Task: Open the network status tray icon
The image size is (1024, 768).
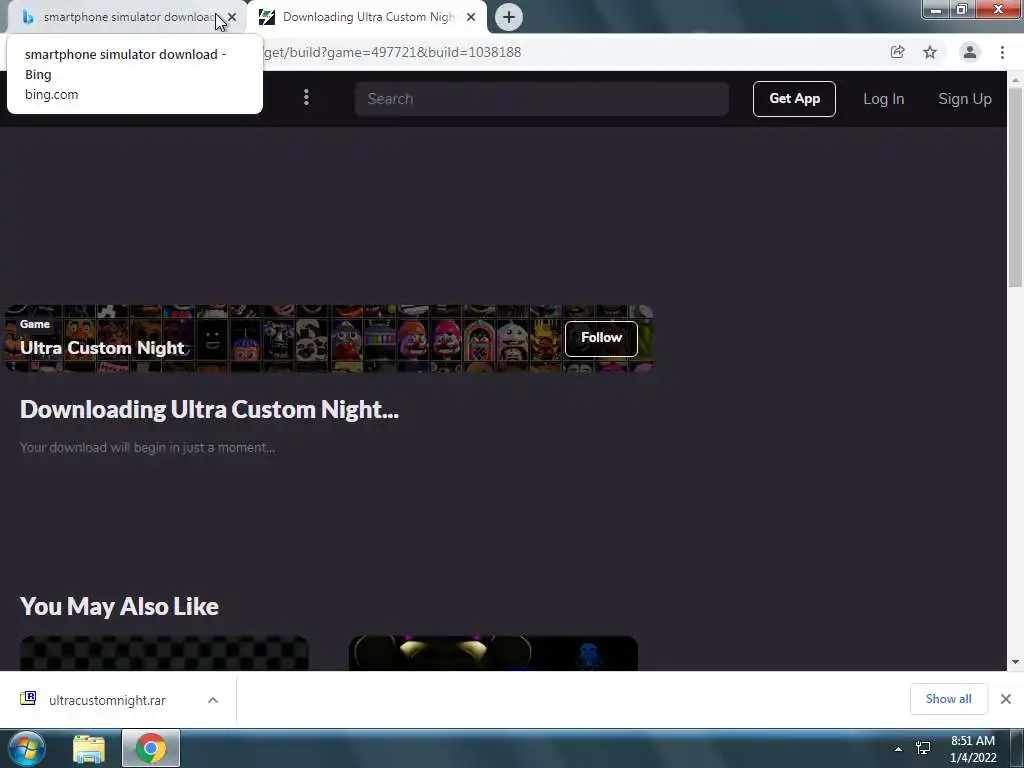Action: click(x=923, y=748)
